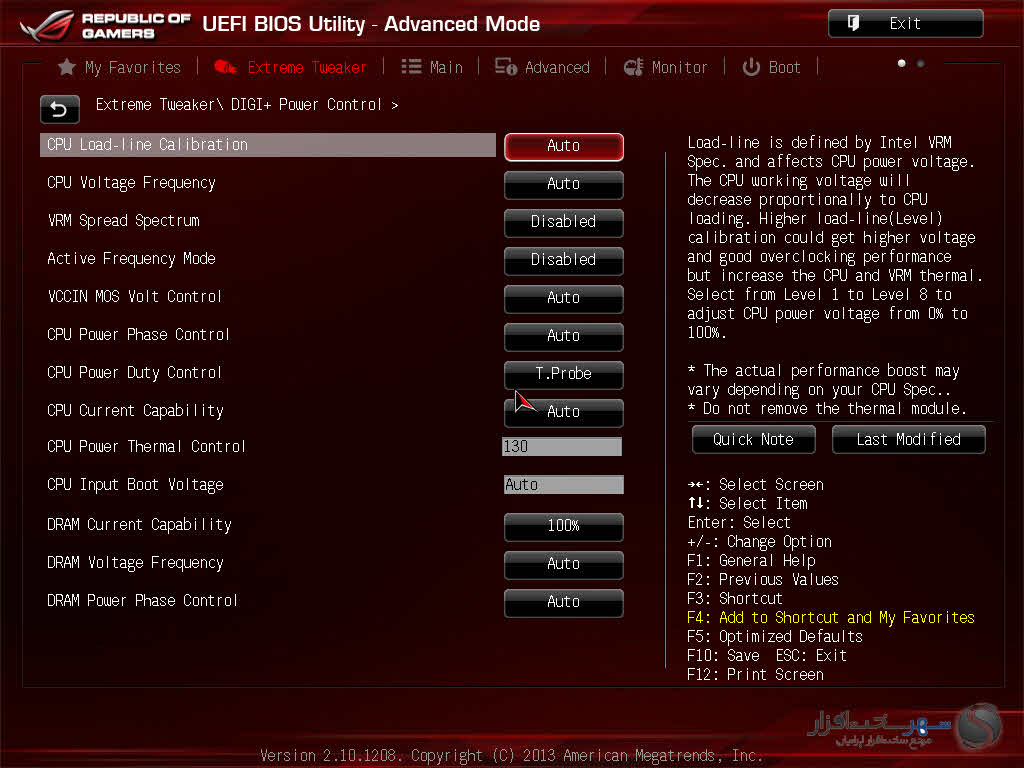This screenshot has height=768, width=1024.
Task: Open CPU Power Duty Control T.Probe dropdown
Action: pyautogui.click(x=563, y=374)
